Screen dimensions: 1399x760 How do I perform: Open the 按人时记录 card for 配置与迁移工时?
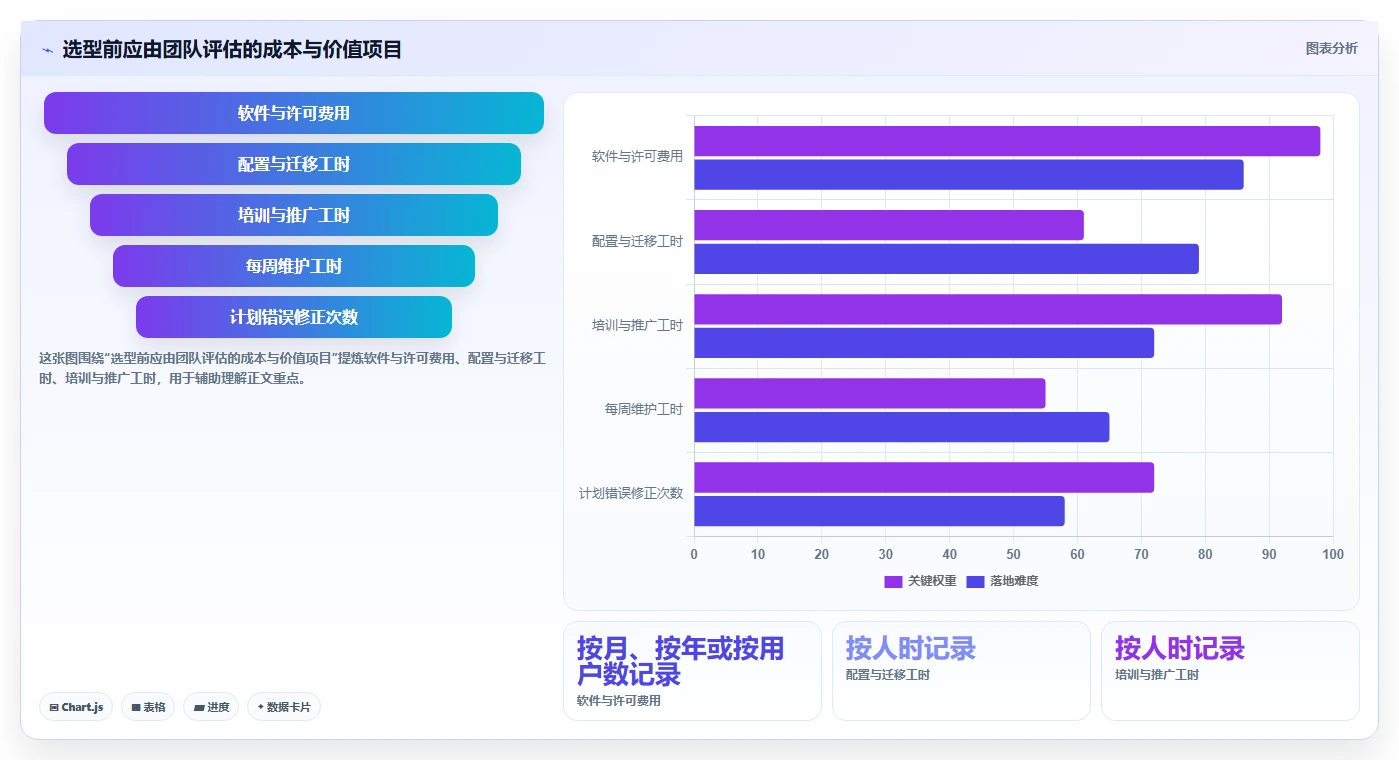coord(961,671)
